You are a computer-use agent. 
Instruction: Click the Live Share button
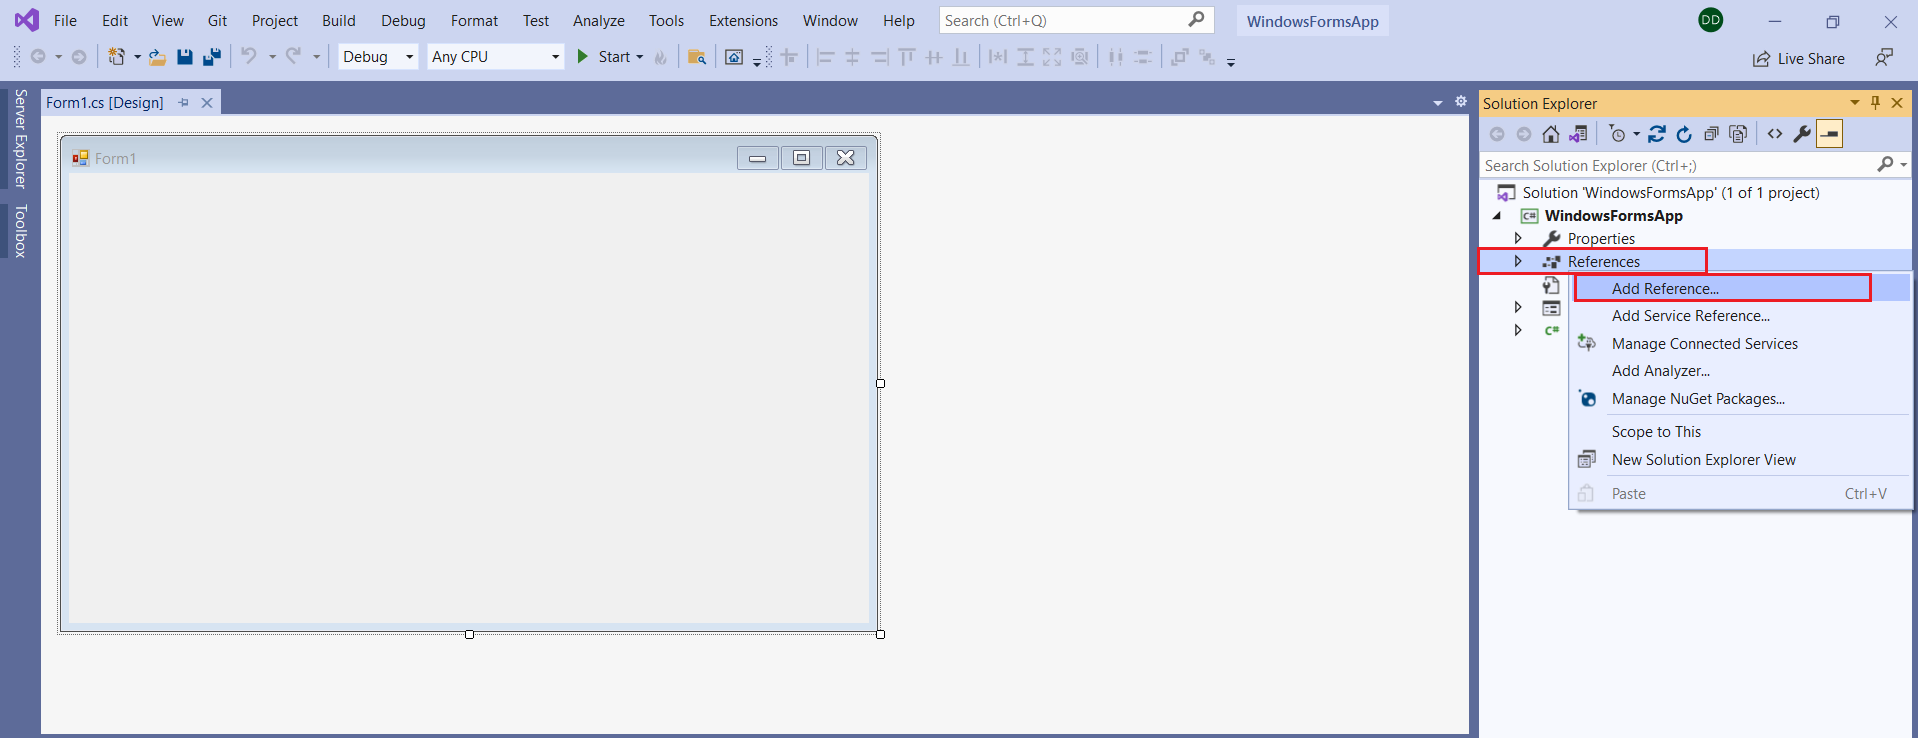point(1799,59)
